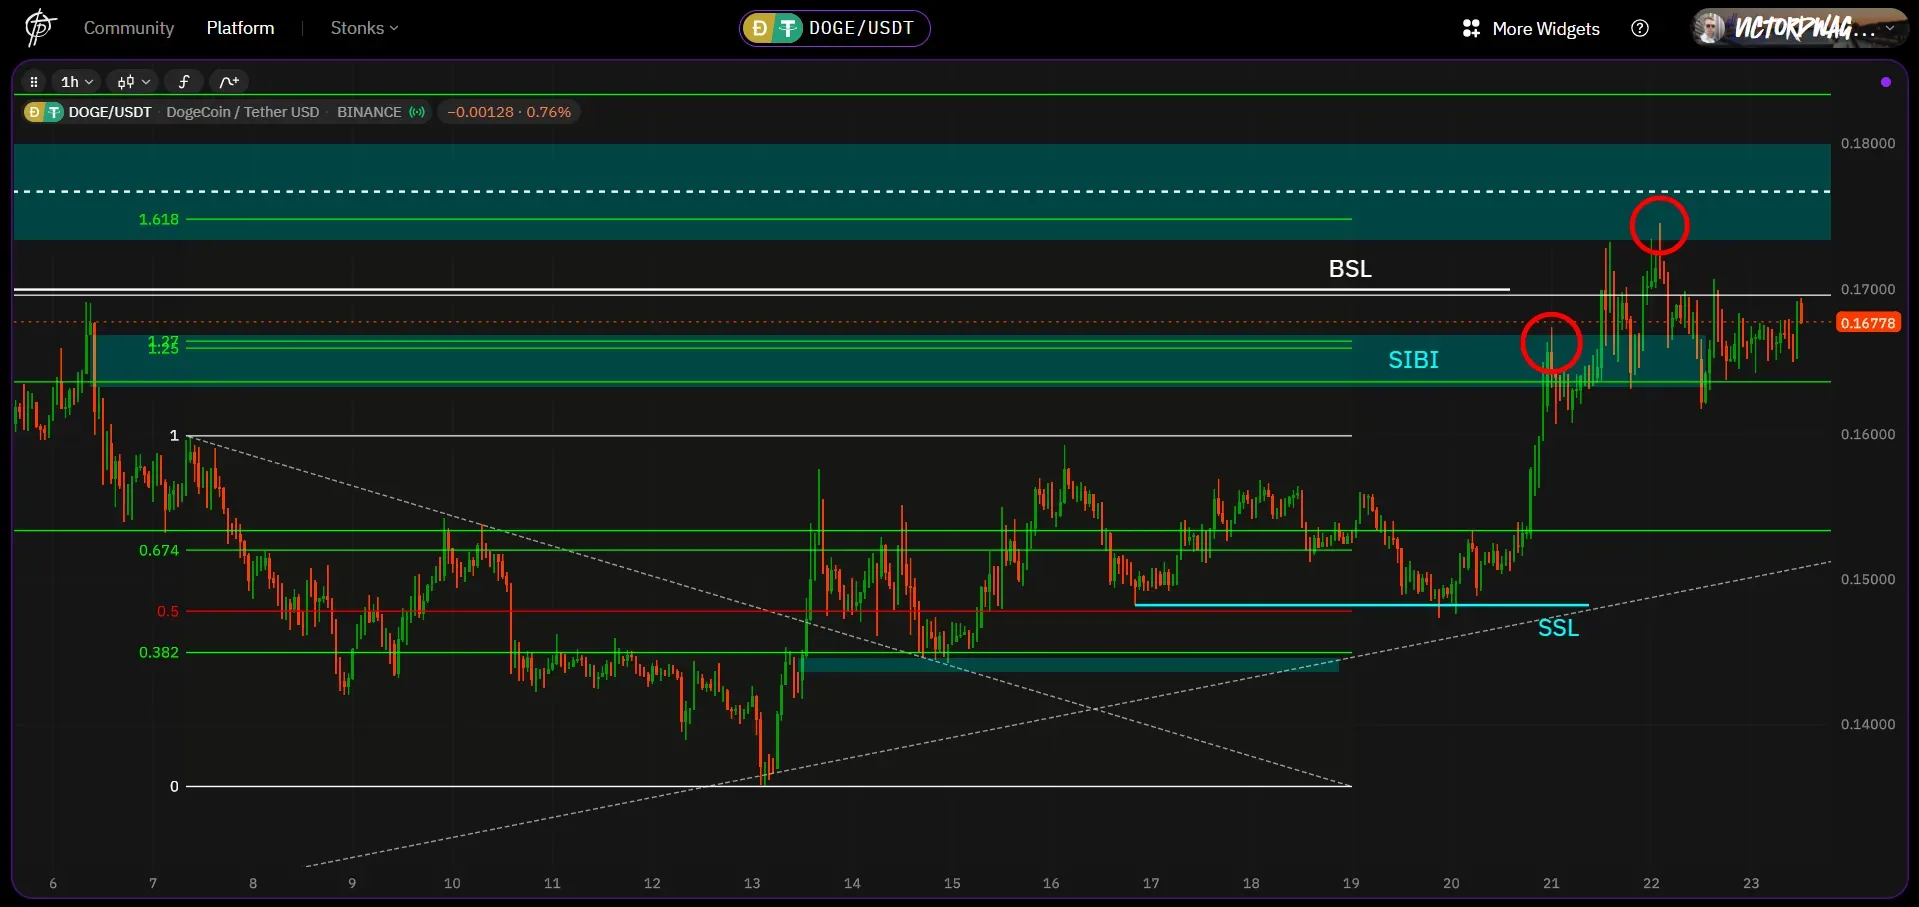Click the 0.14000 price axis label
This screenshot has height=907, width=1919.
[x=1868, y=724]
